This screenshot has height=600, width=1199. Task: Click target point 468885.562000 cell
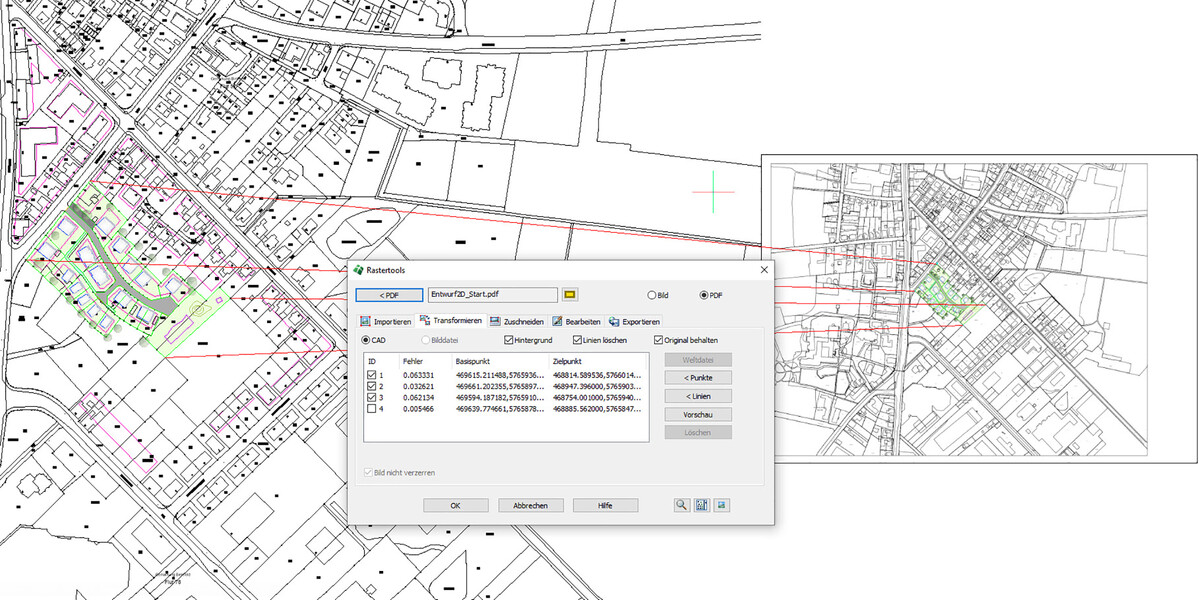coord(596,409)
